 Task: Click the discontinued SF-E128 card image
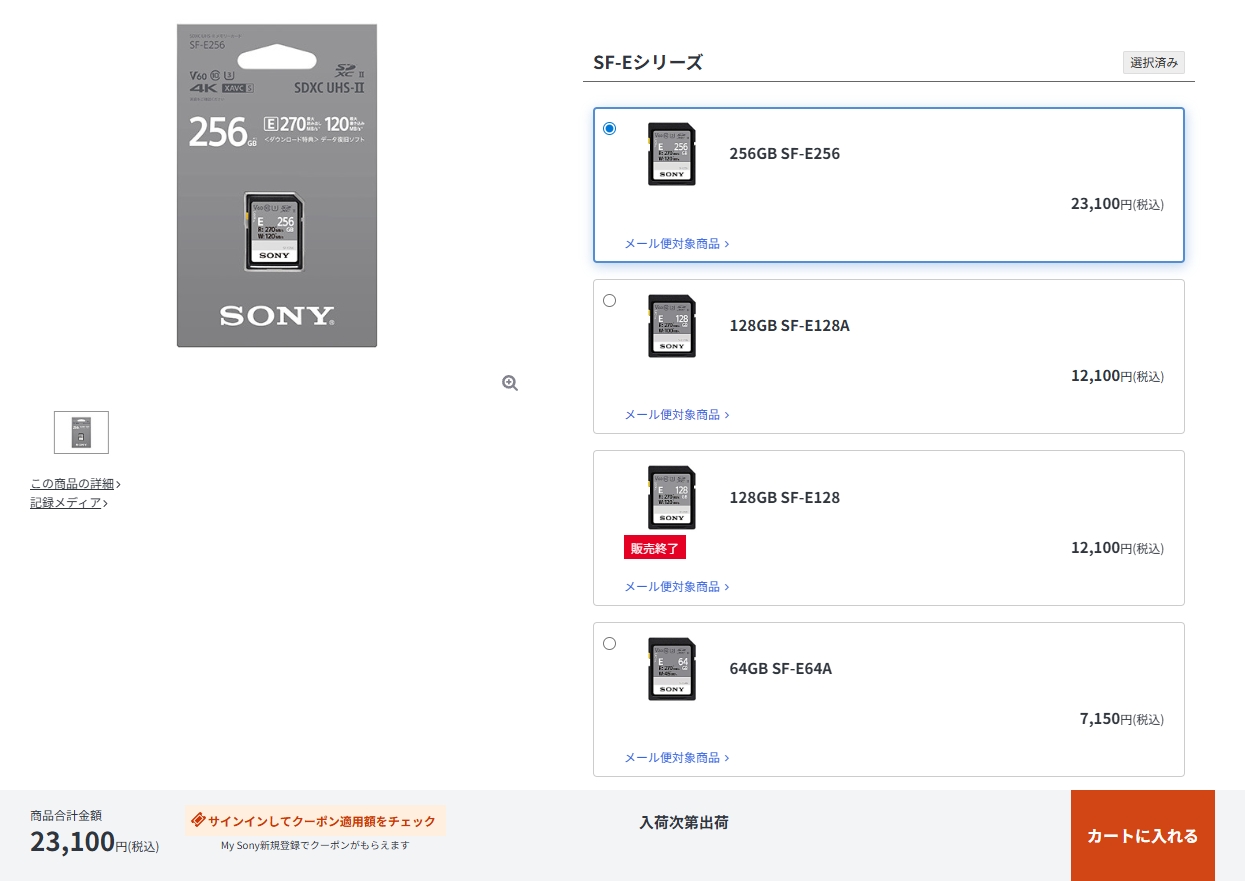click(x=671, y=497)
